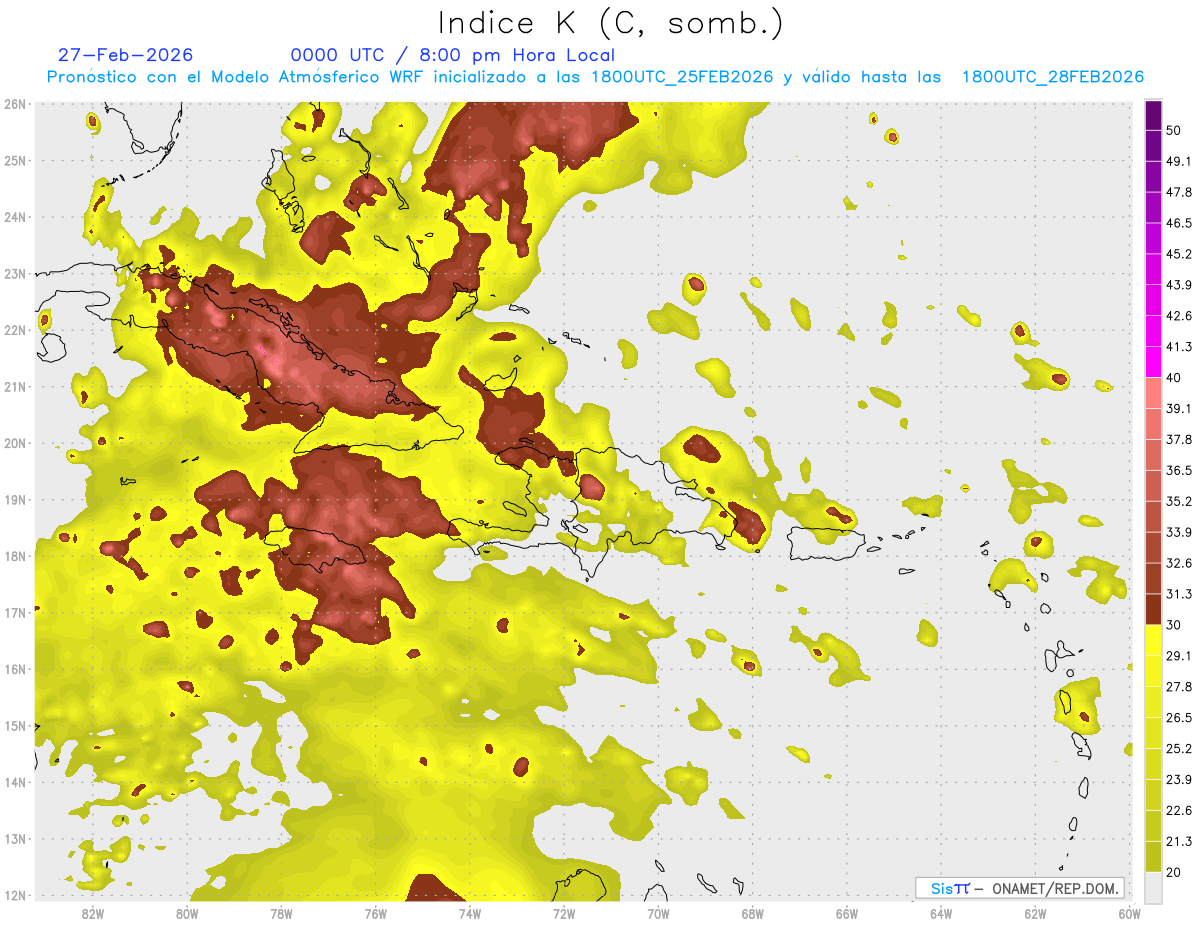Viewport: 1200px width, 927px height.
Task: Click the '22N' latitude label
Action: pos(15,330)
